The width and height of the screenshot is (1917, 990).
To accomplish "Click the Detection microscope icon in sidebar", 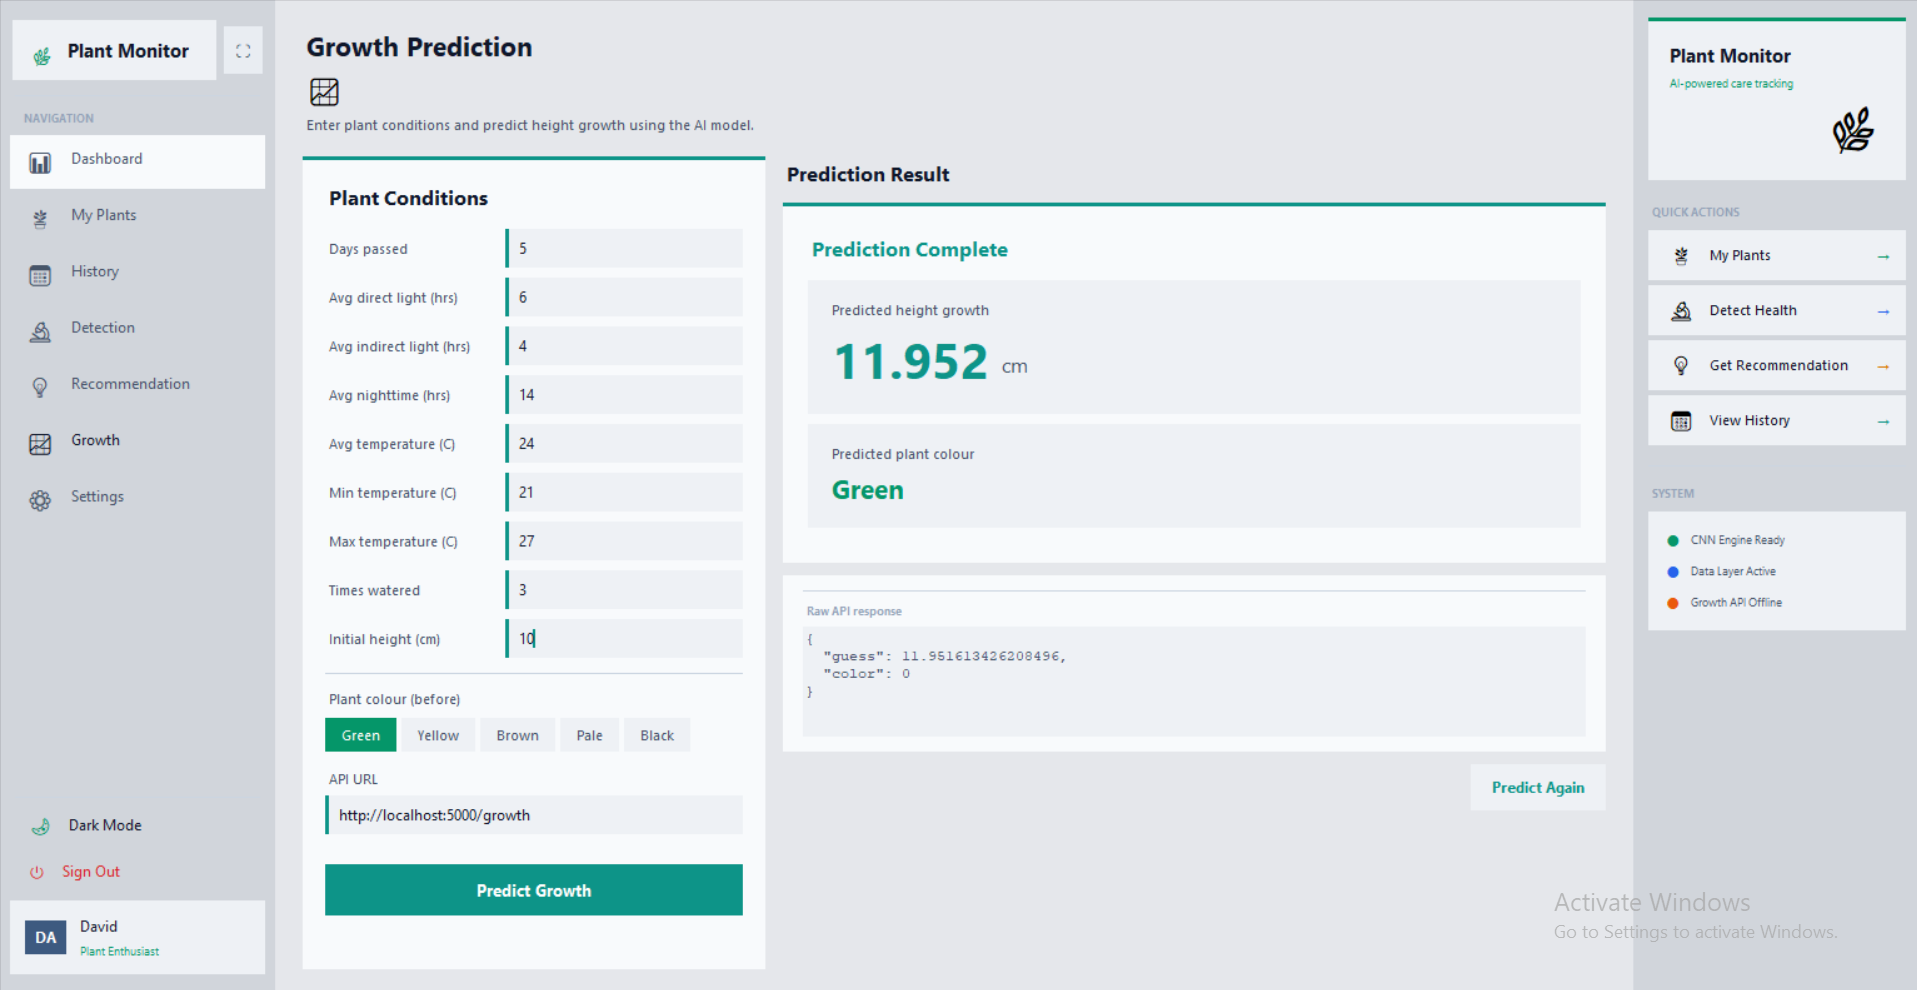I will coord(40,332).
